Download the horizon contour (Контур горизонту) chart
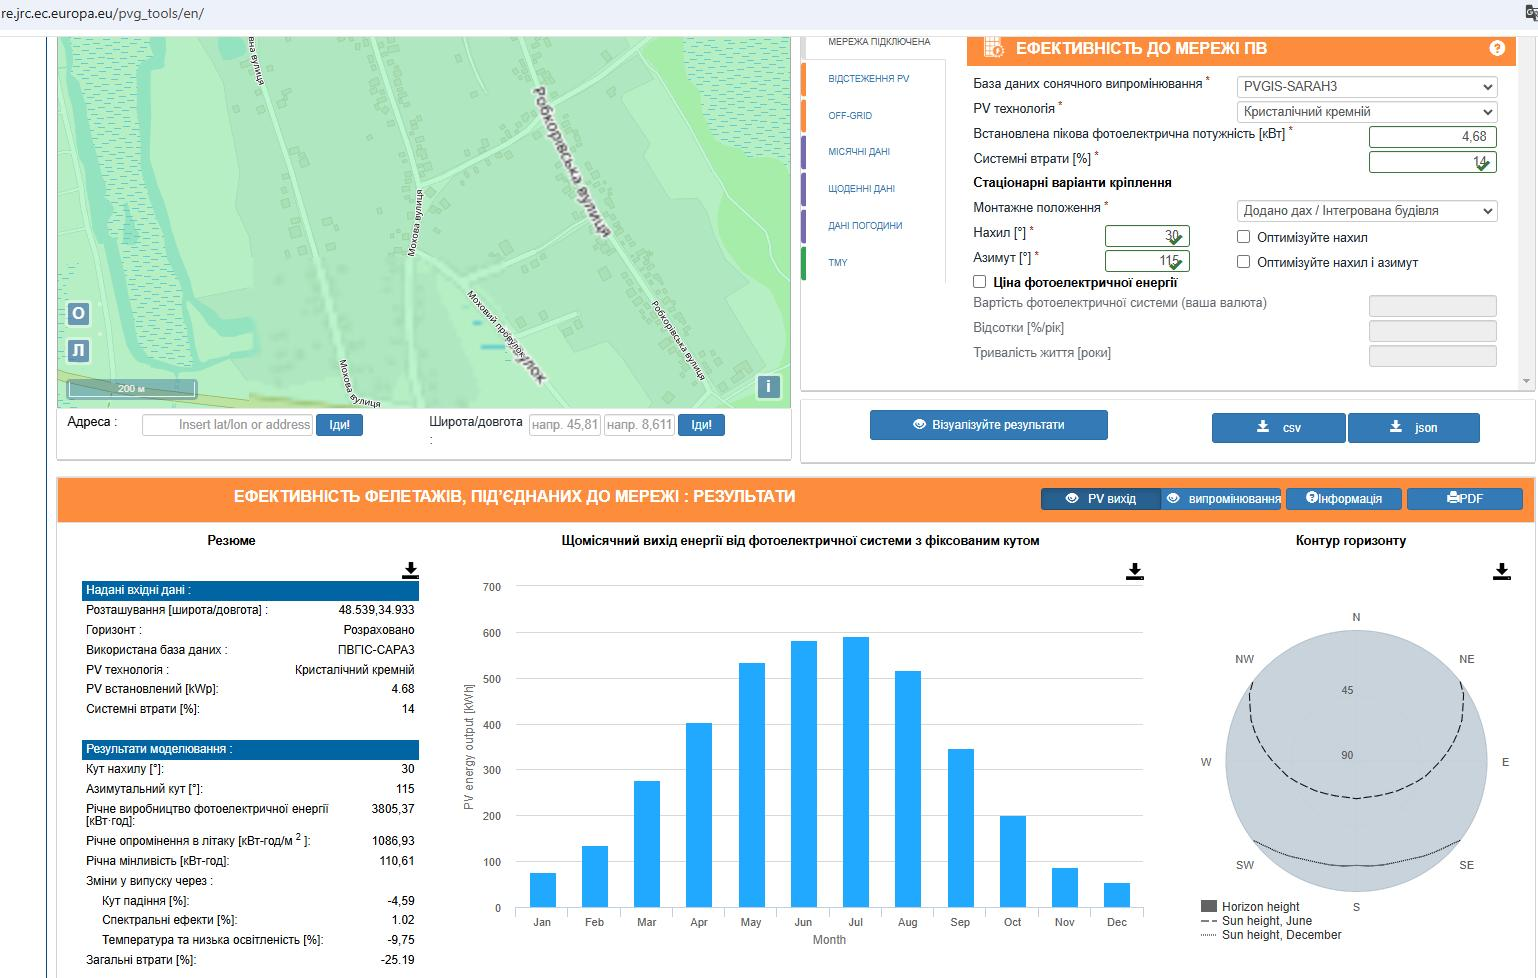 [1501, 571]
